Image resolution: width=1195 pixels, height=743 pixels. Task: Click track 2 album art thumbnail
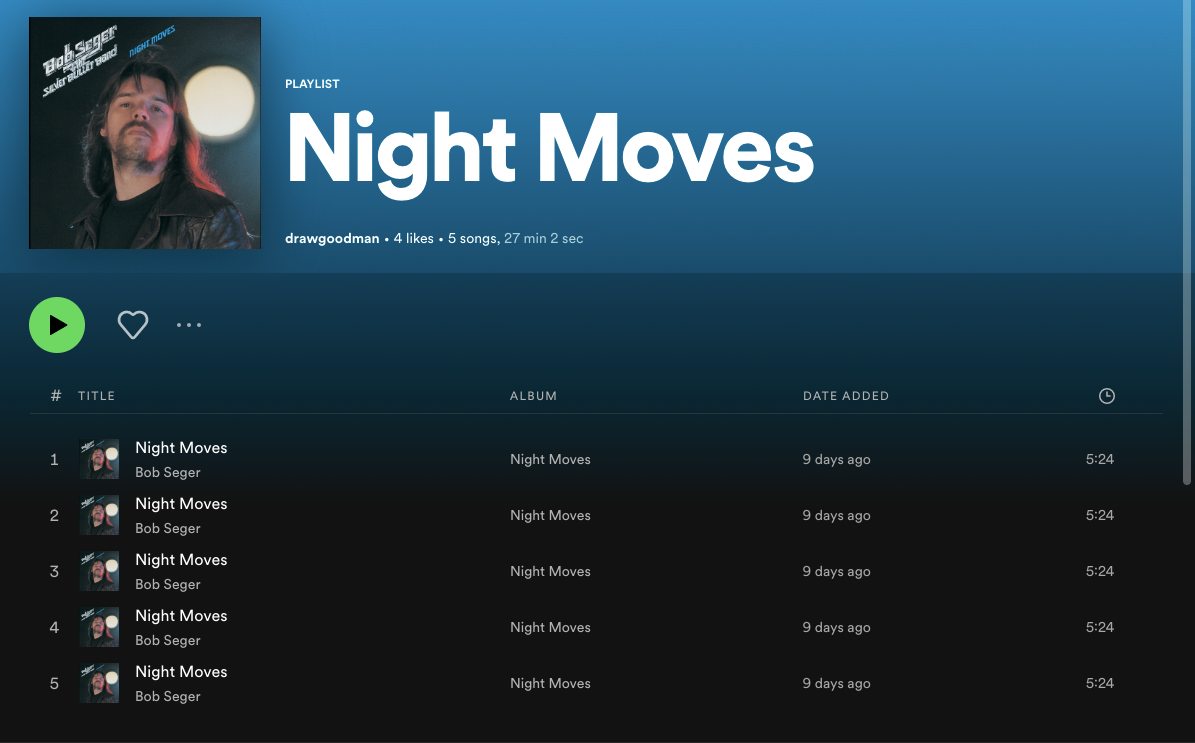point(99,515)
